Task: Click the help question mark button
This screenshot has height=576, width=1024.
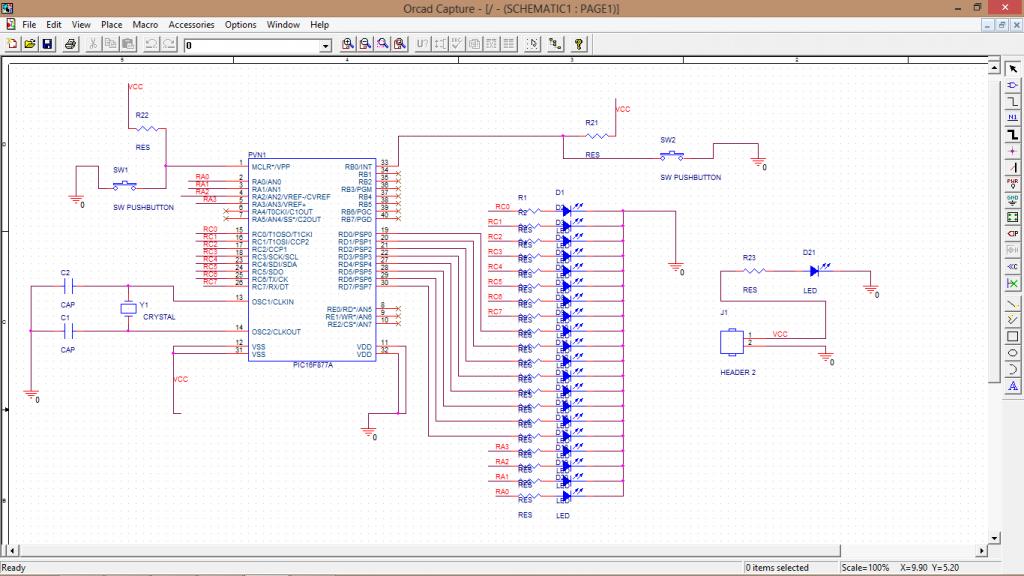Action: point(579,44)
